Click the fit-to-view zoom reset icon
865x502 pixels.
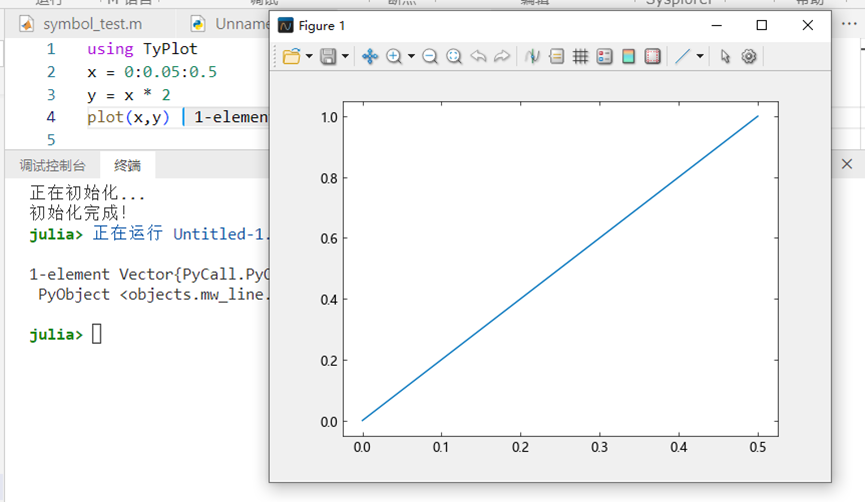tap(454, 56)
